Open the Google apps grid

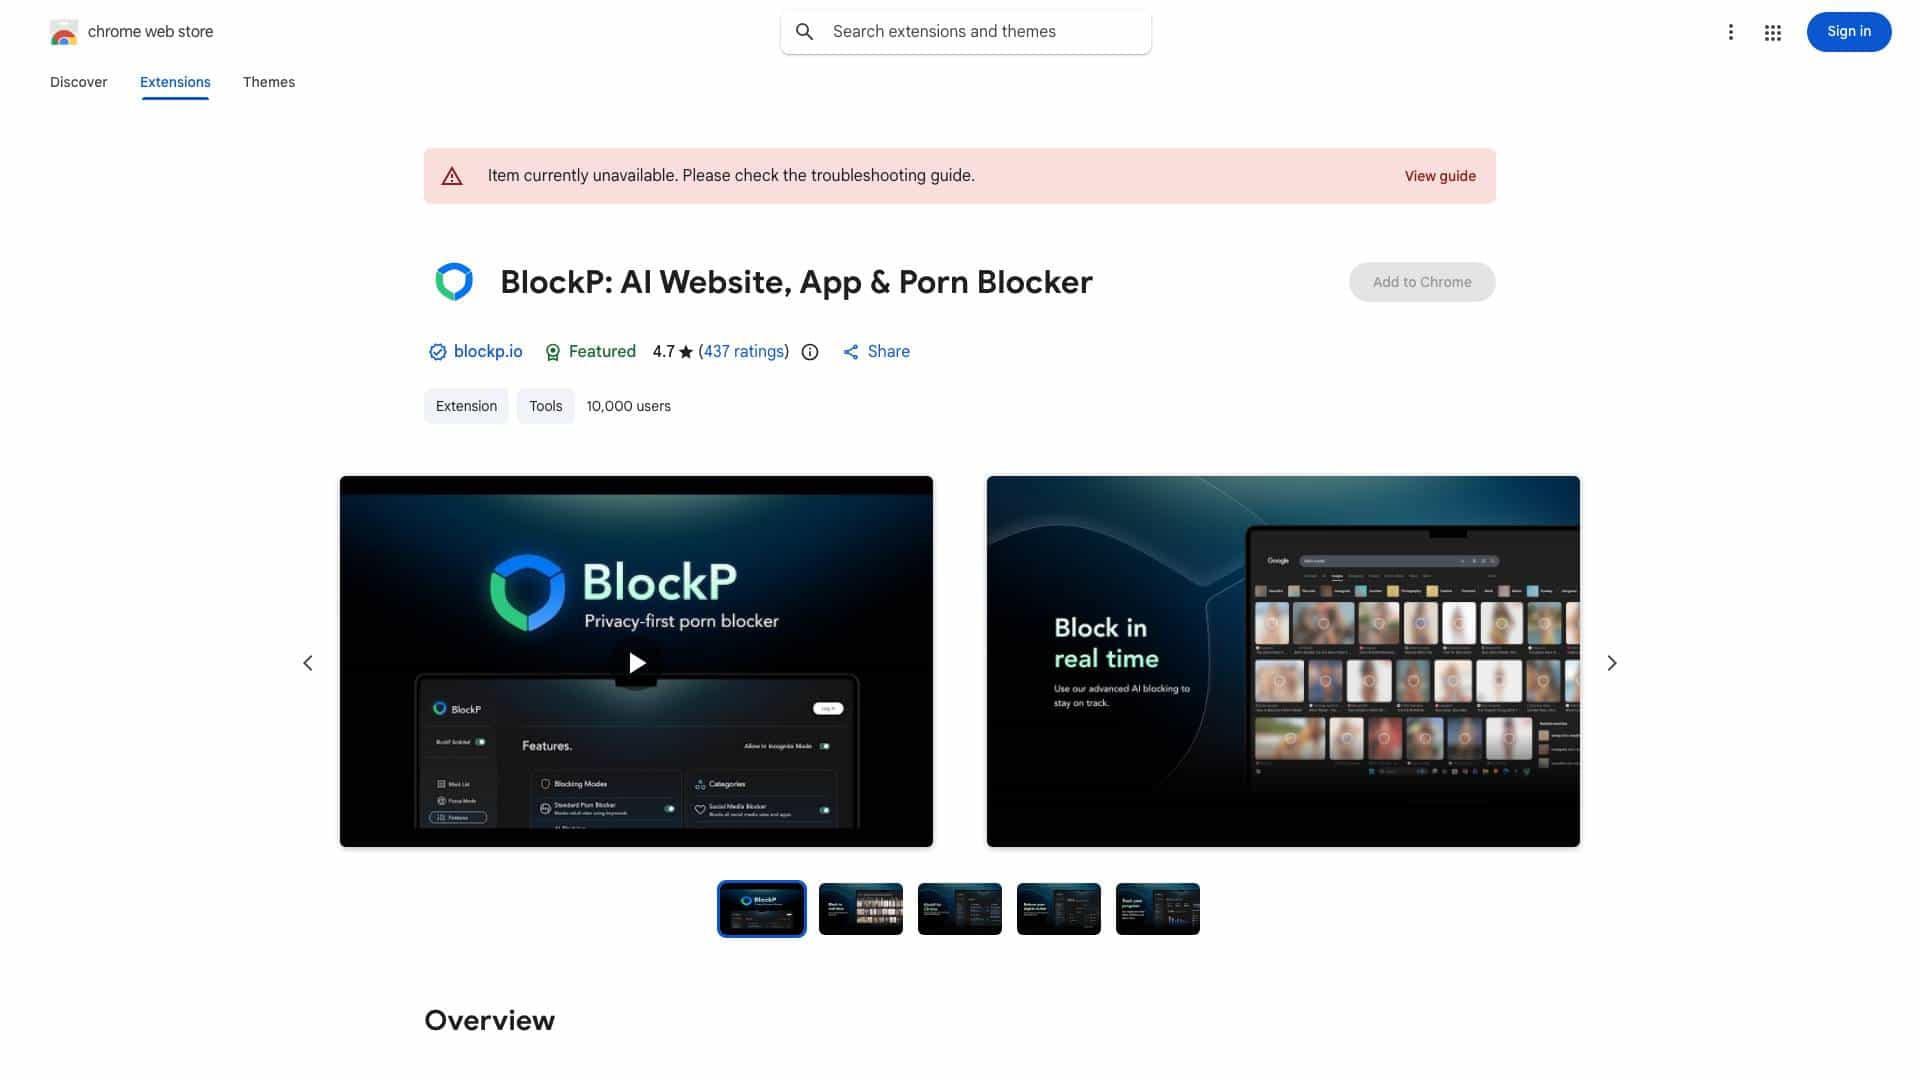1772,32
